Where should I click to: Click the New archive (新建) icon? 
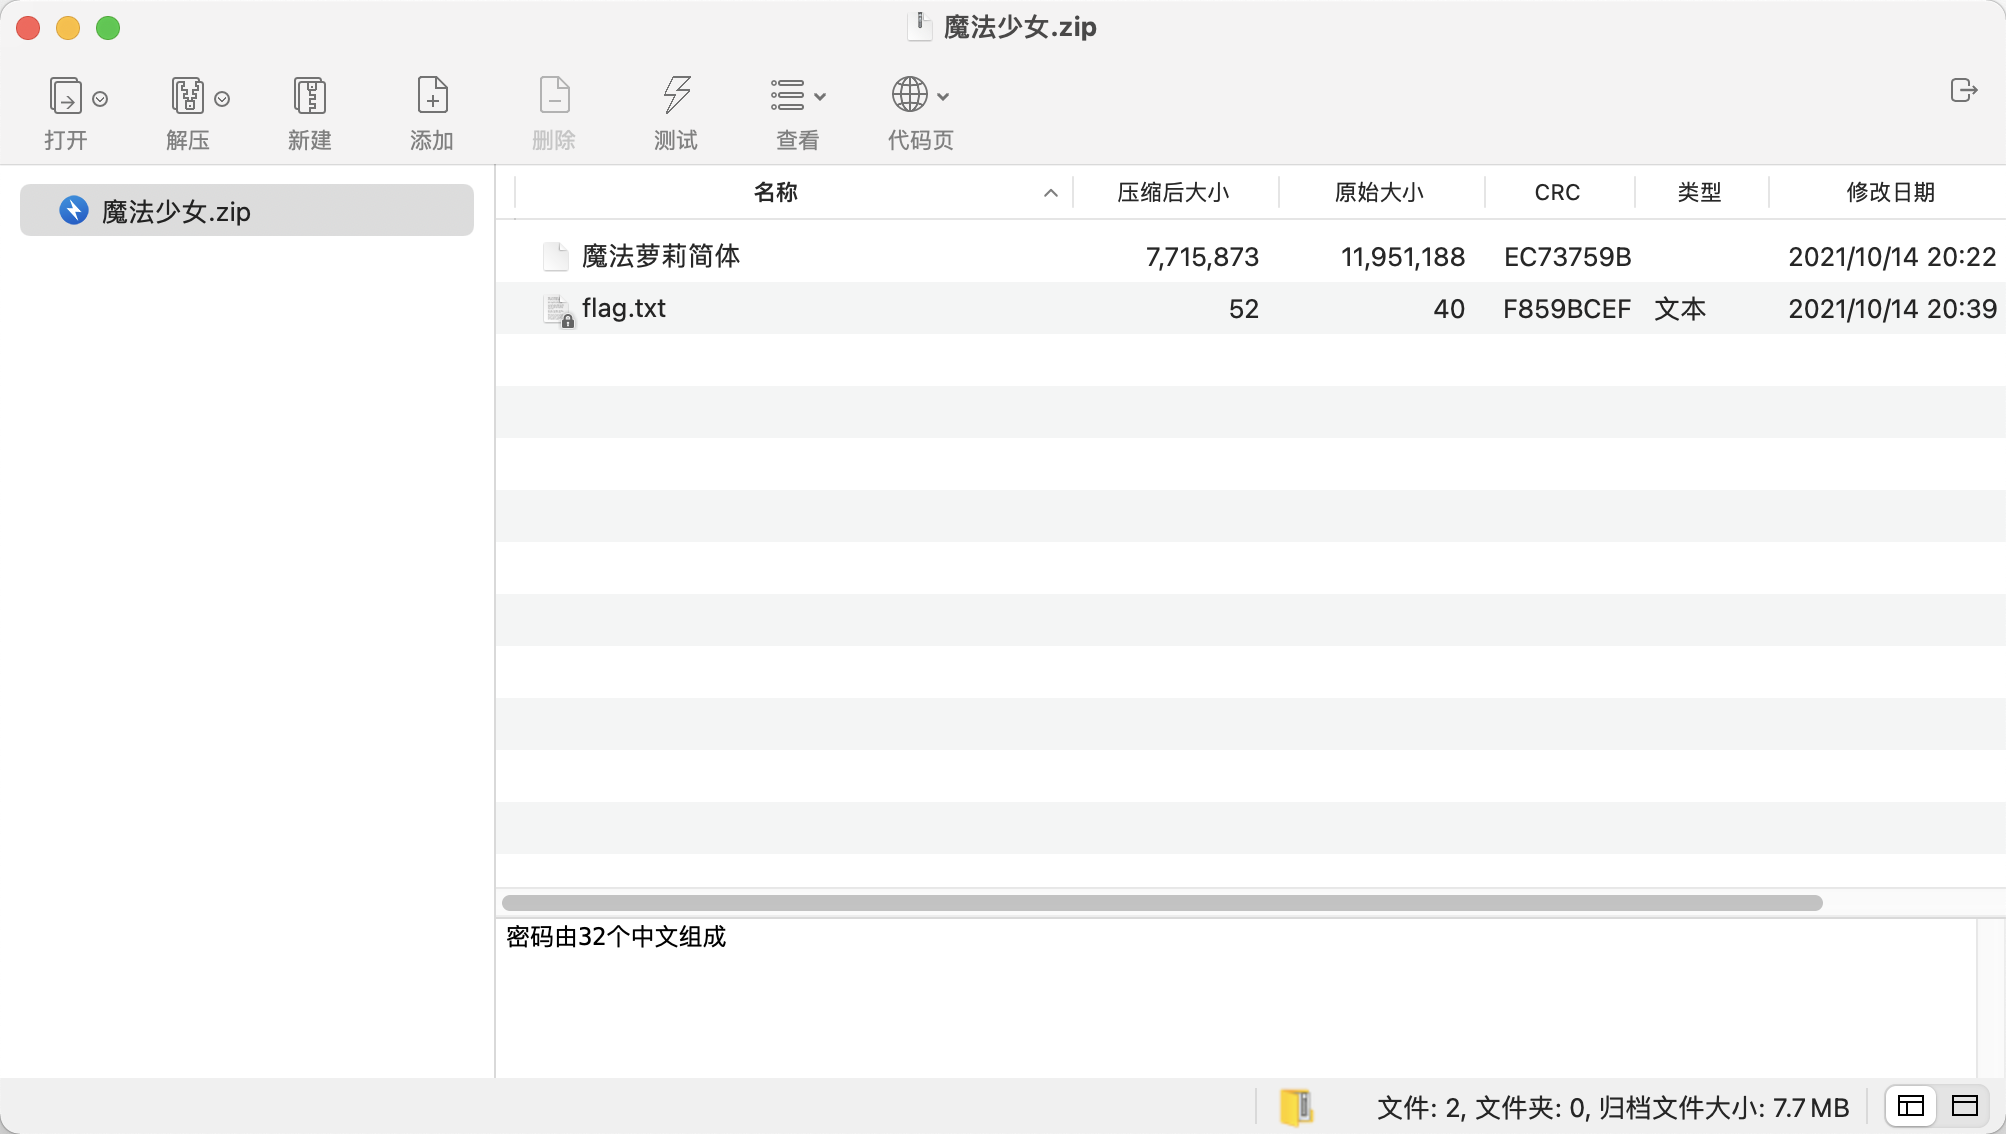point(310,96)
